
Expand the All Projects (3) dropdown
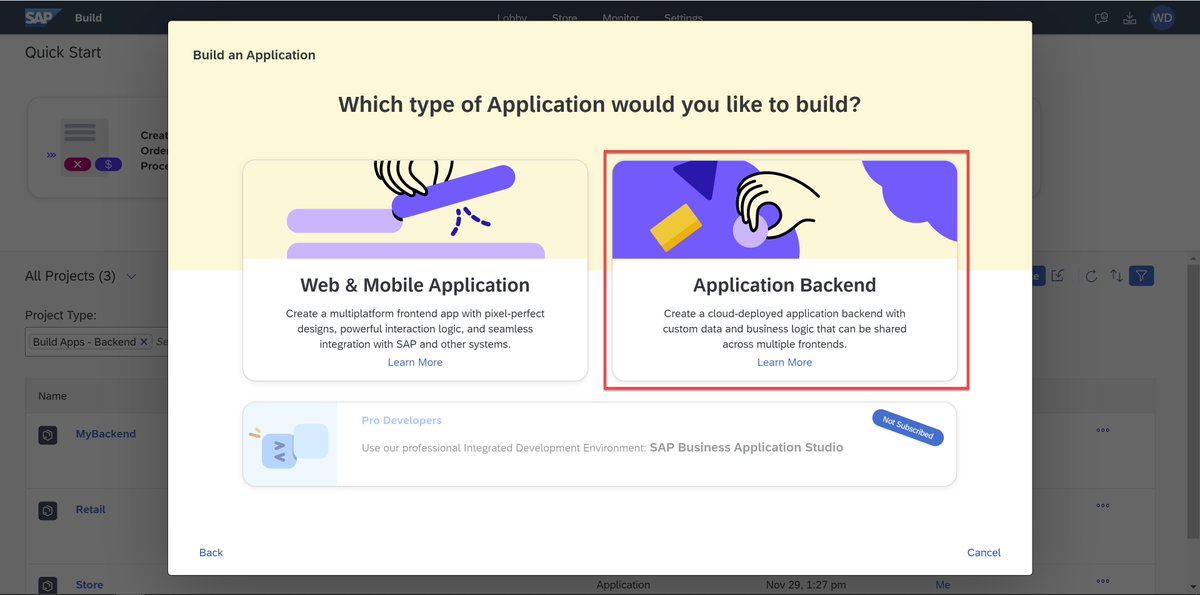pyautogui.click(x=132, y=276)
